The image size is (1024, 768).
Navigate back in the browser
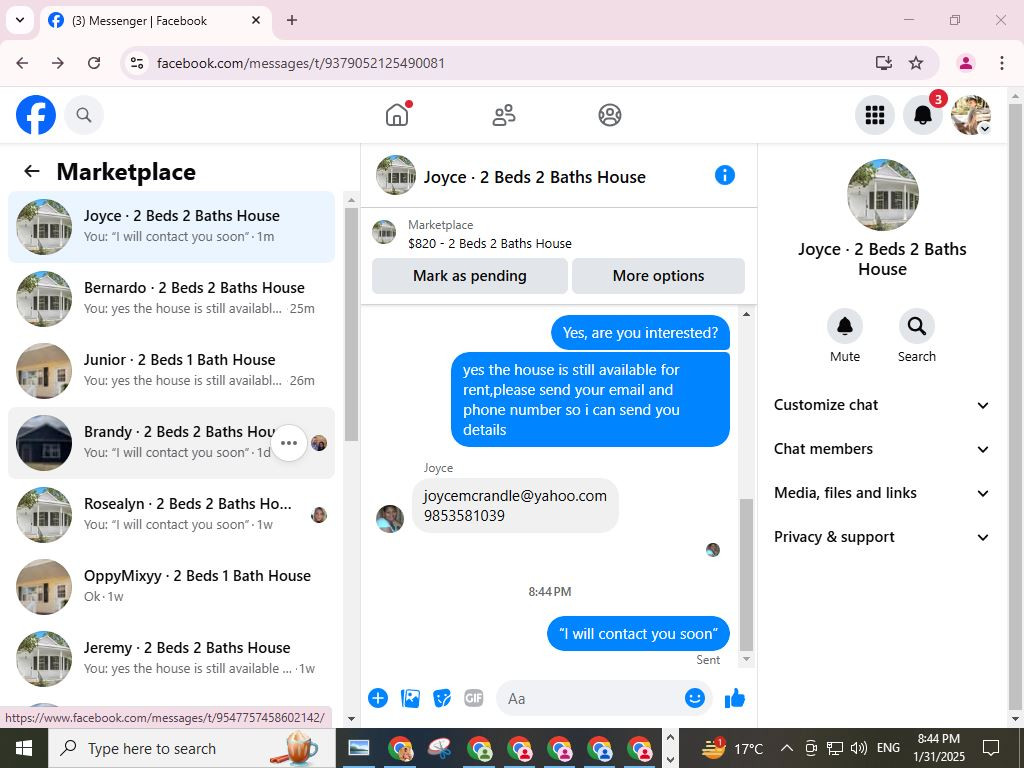pyautogui.click(x=22, y=63)
